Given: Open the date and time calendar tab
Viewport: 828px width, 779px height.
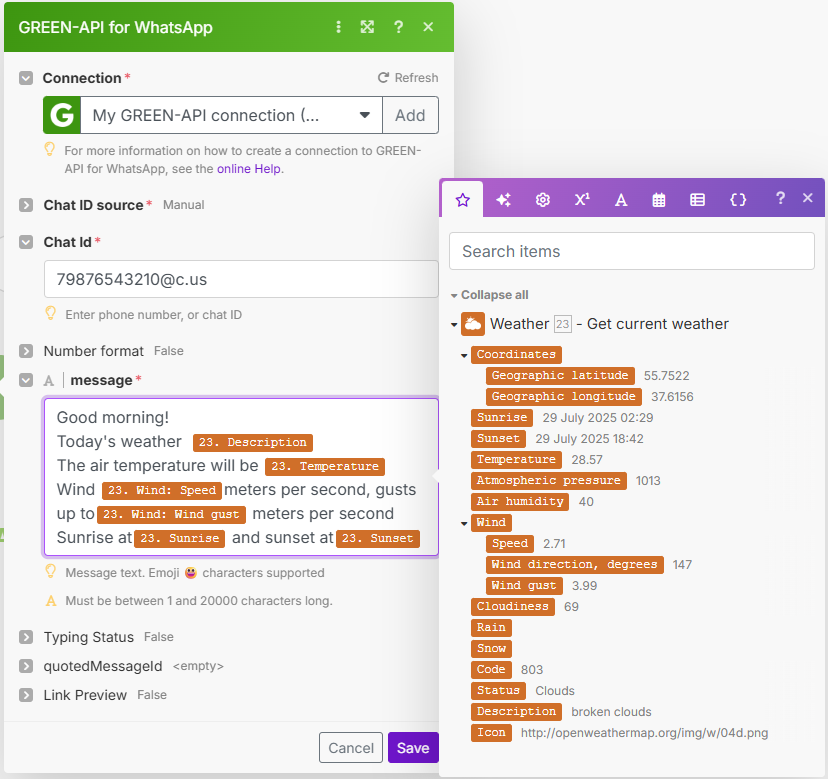Looking at the screenshot, I should (x=659, y=199).
